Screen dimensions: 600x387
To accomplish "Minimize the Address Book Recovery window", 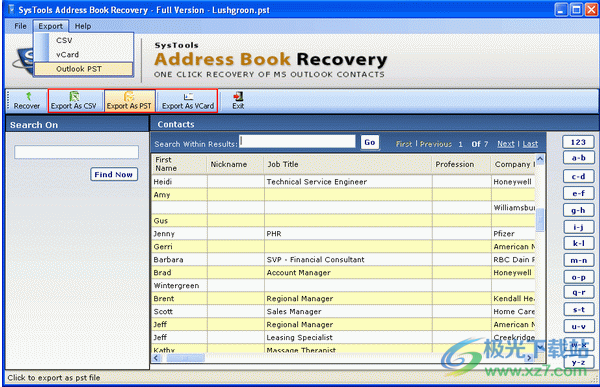I will [561, 10].
